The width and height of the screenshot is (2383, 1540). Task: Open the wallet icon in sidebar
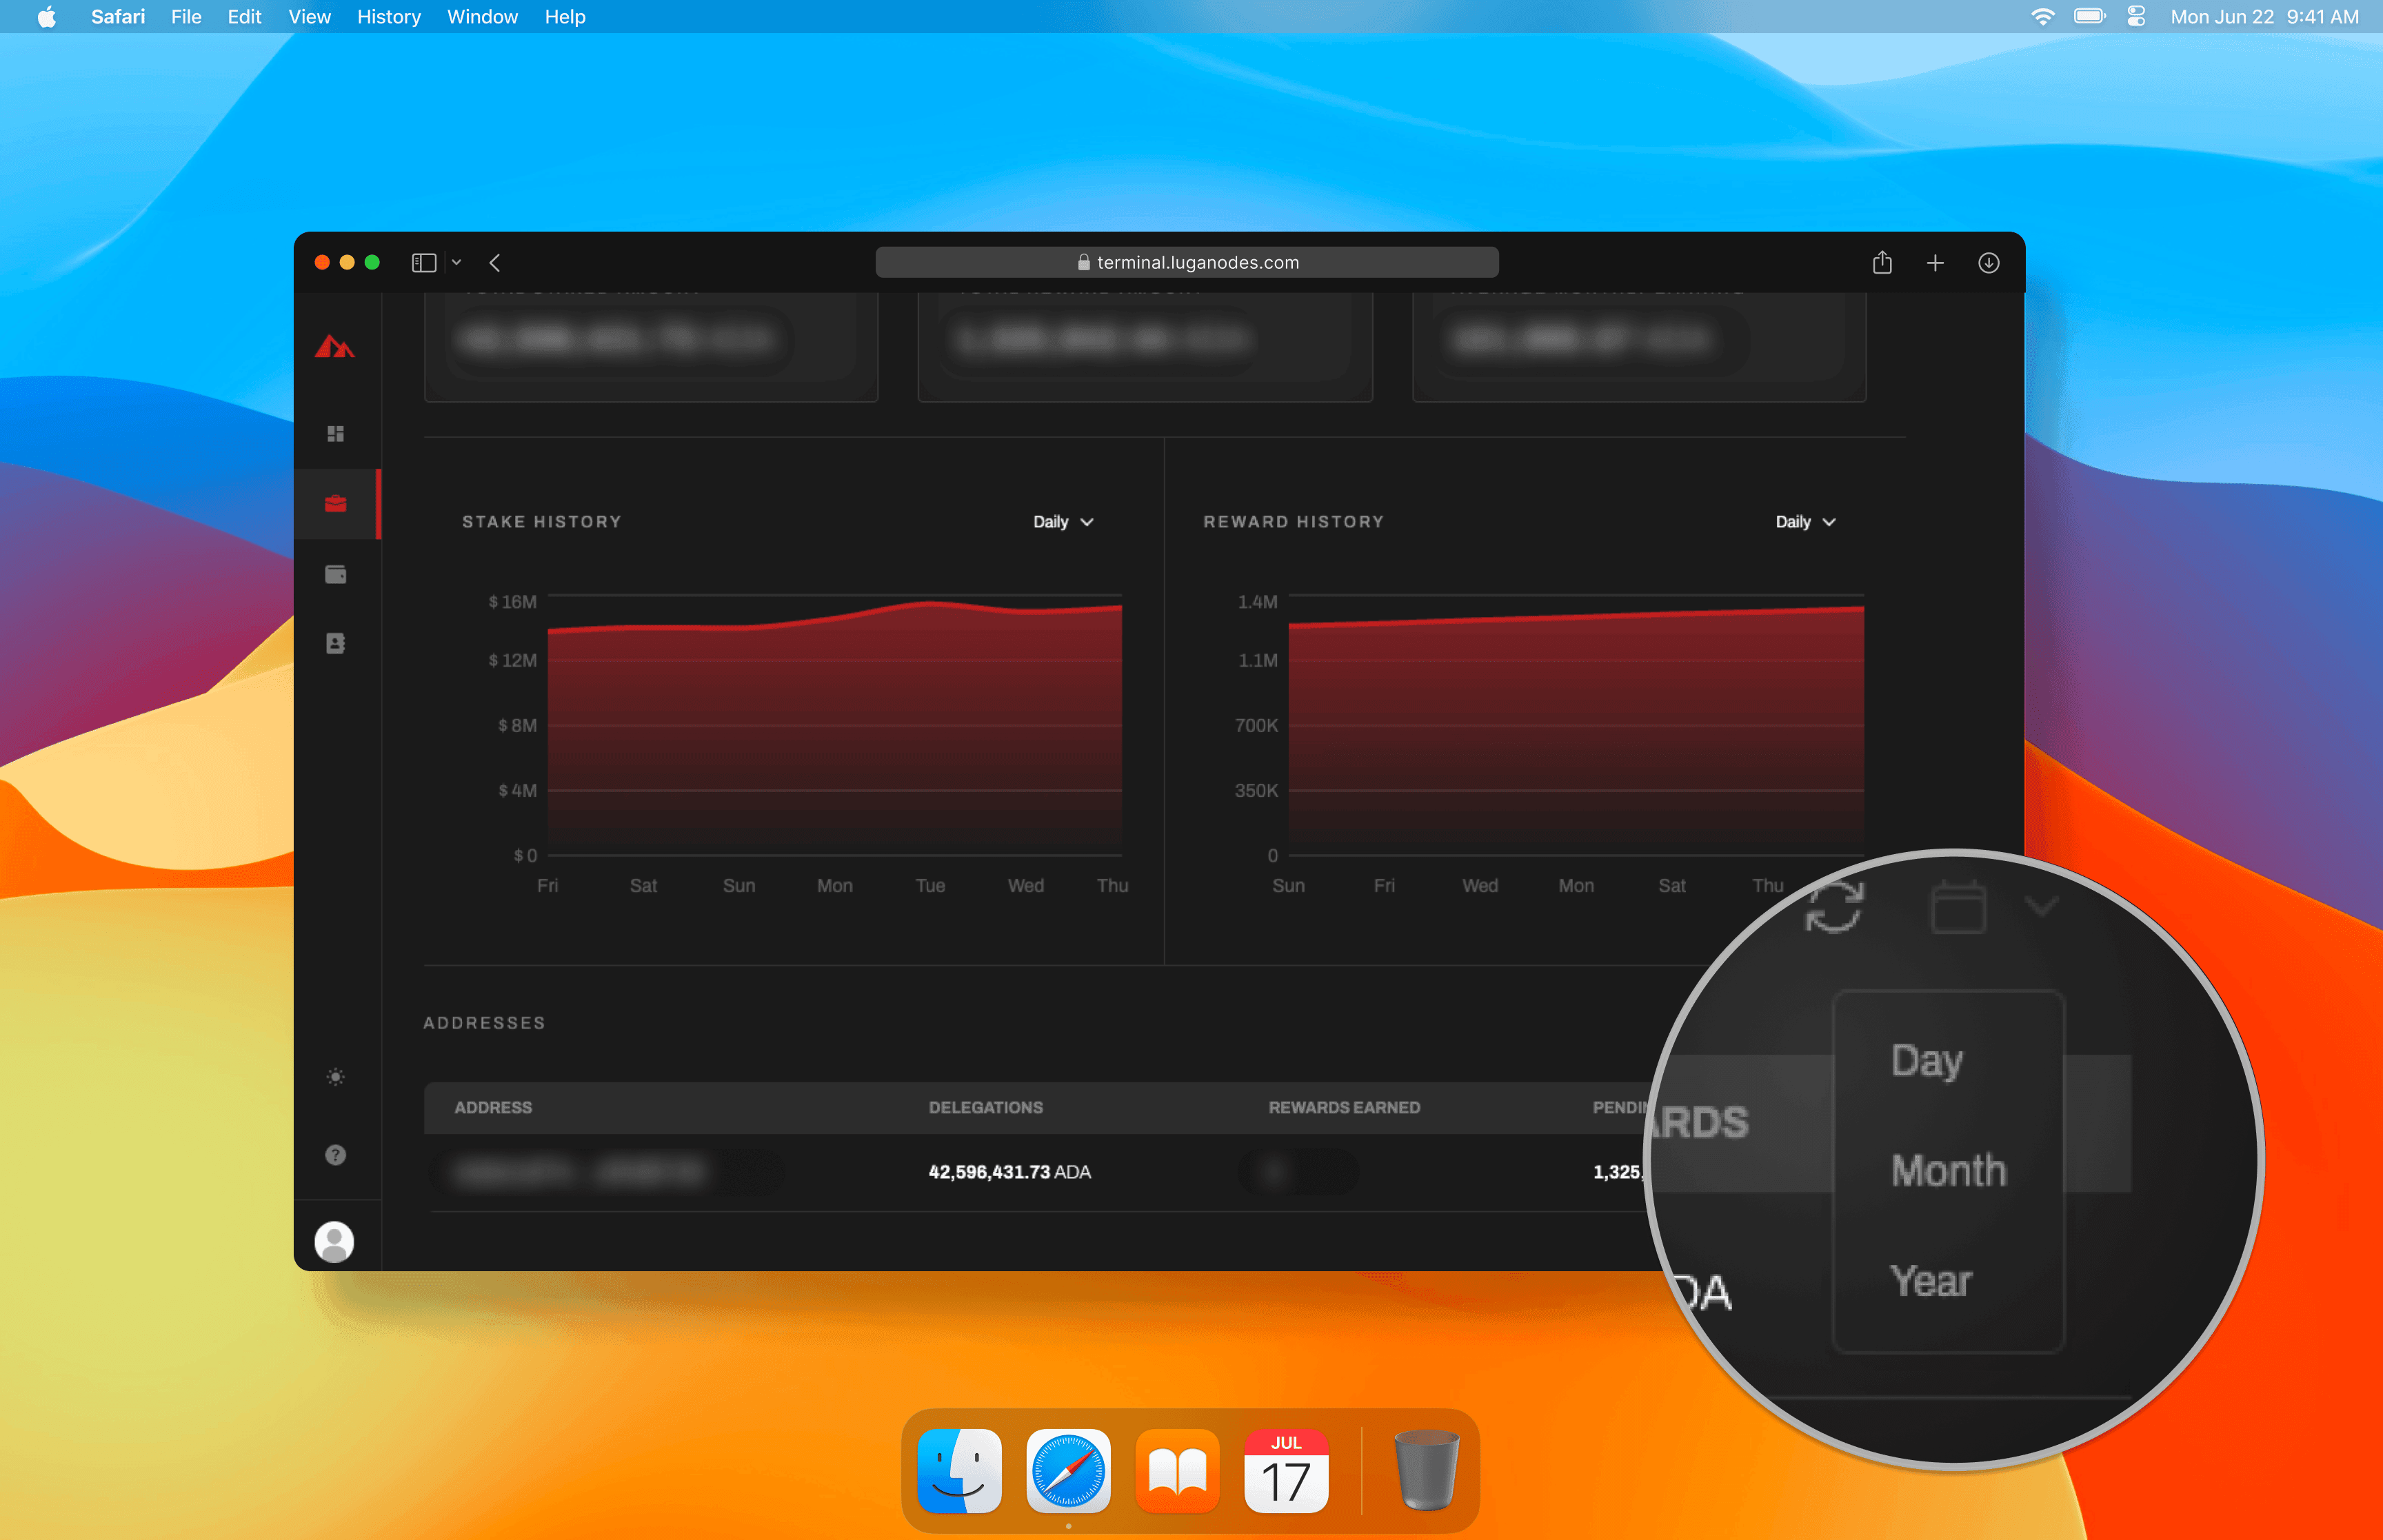(336, 574)
